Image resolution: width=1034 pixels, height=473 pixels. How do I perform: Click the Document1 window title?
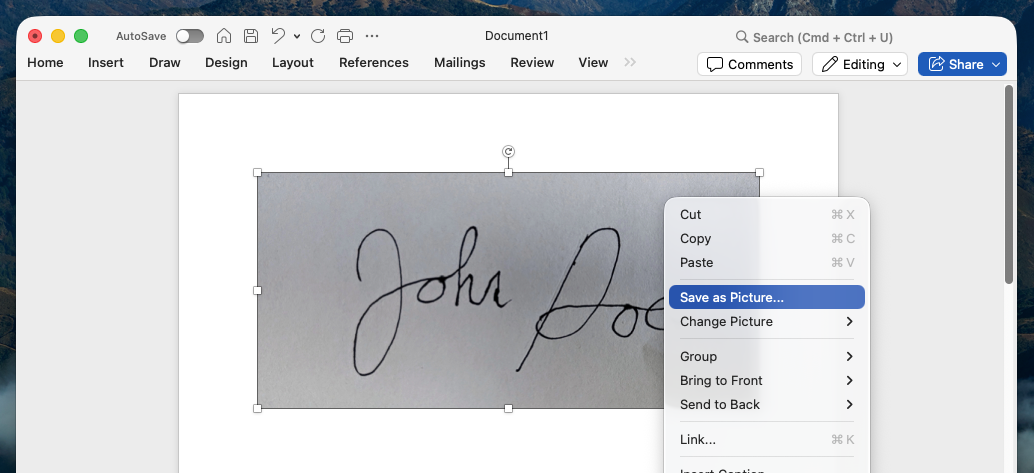tap(516, 36)
